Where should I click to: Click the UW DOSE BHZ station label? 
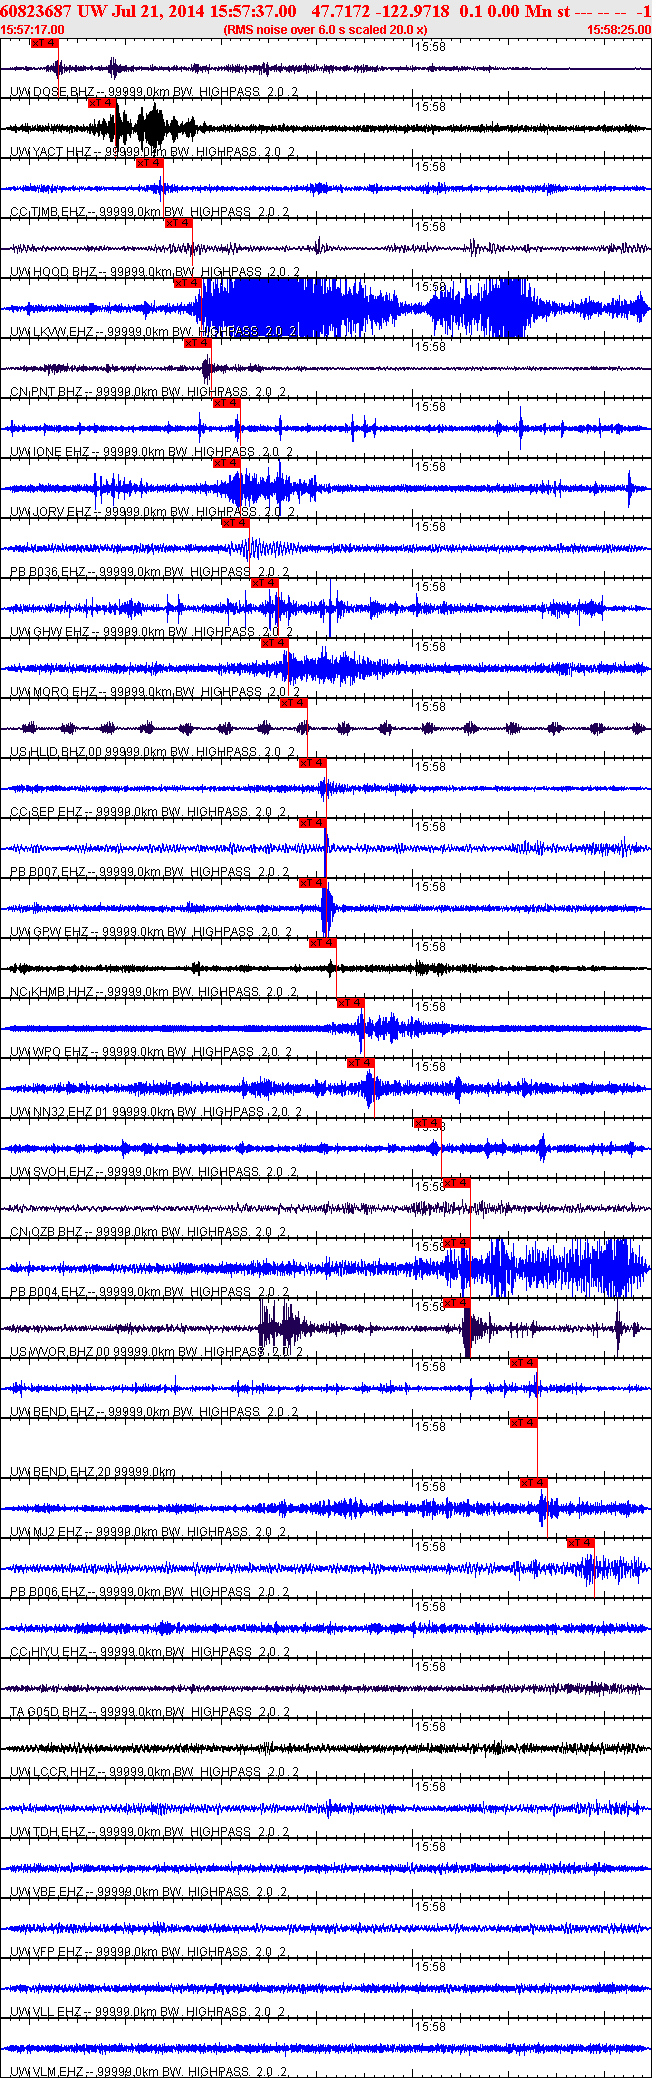pyautogui.click(x=51, y=92)
